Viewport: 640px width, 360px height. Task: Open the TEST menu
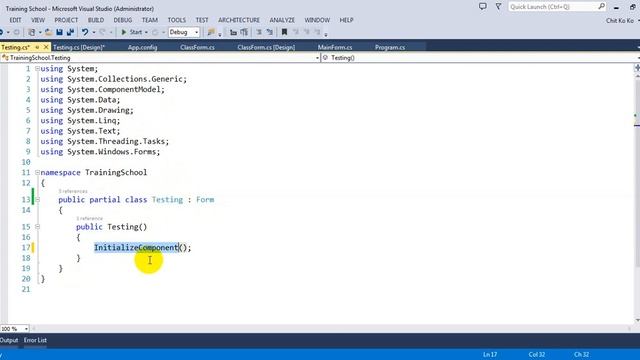[x=202, y=20]
